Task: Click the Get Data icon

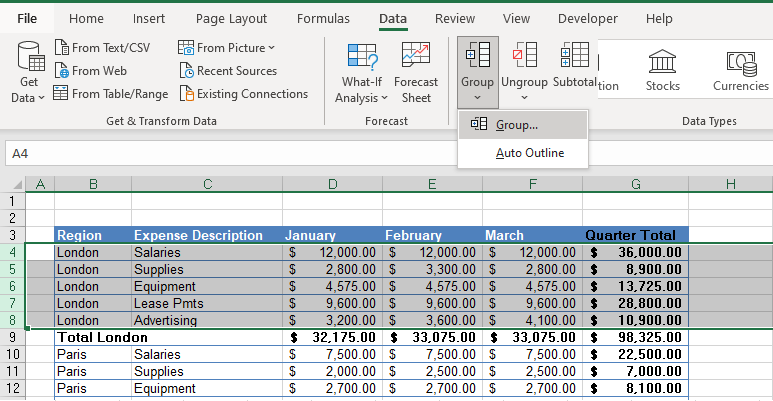Action: pyautogui.click(x=28, y=58)
